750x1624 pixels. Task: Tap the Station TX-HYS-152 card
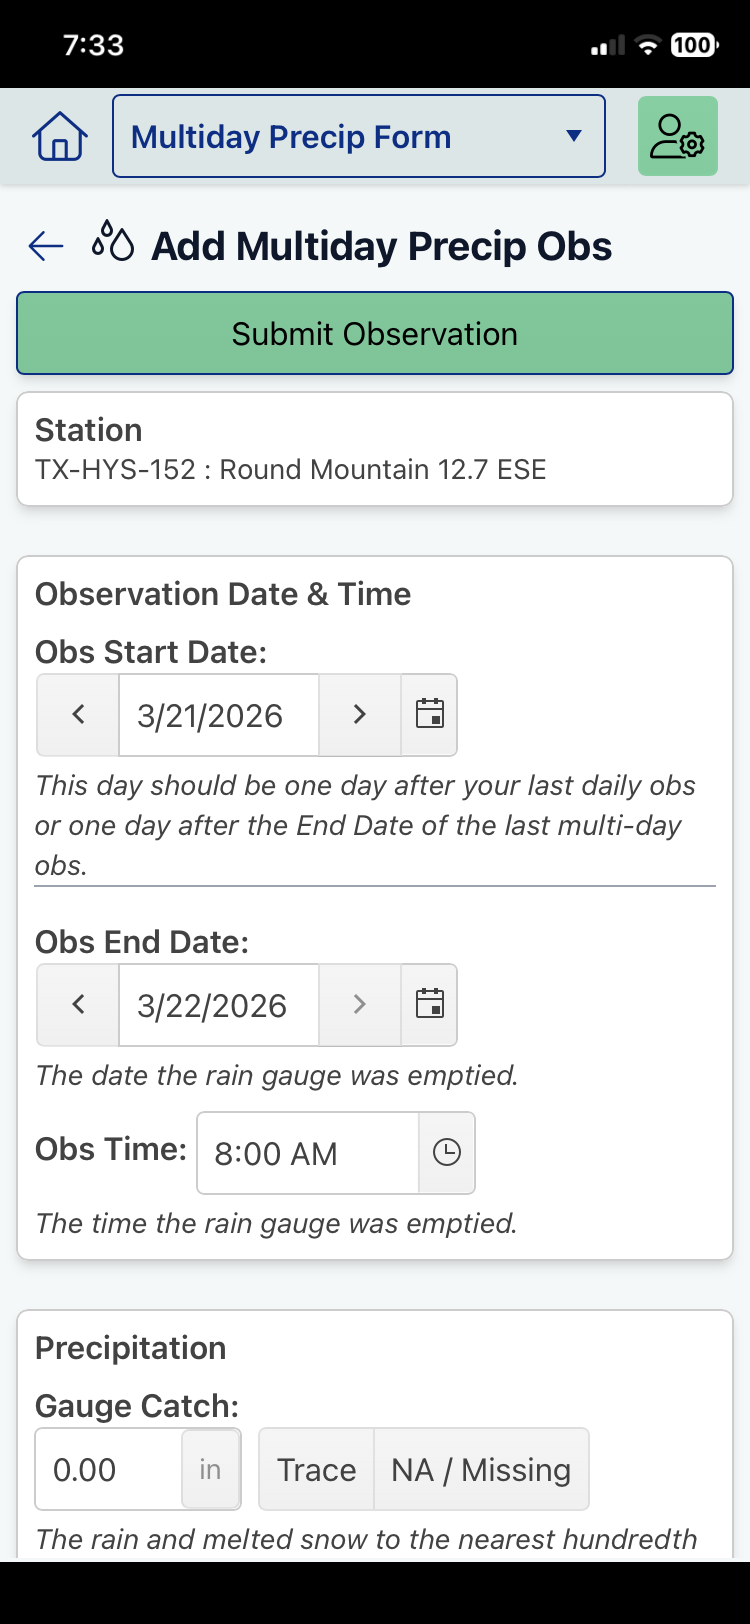375,449
